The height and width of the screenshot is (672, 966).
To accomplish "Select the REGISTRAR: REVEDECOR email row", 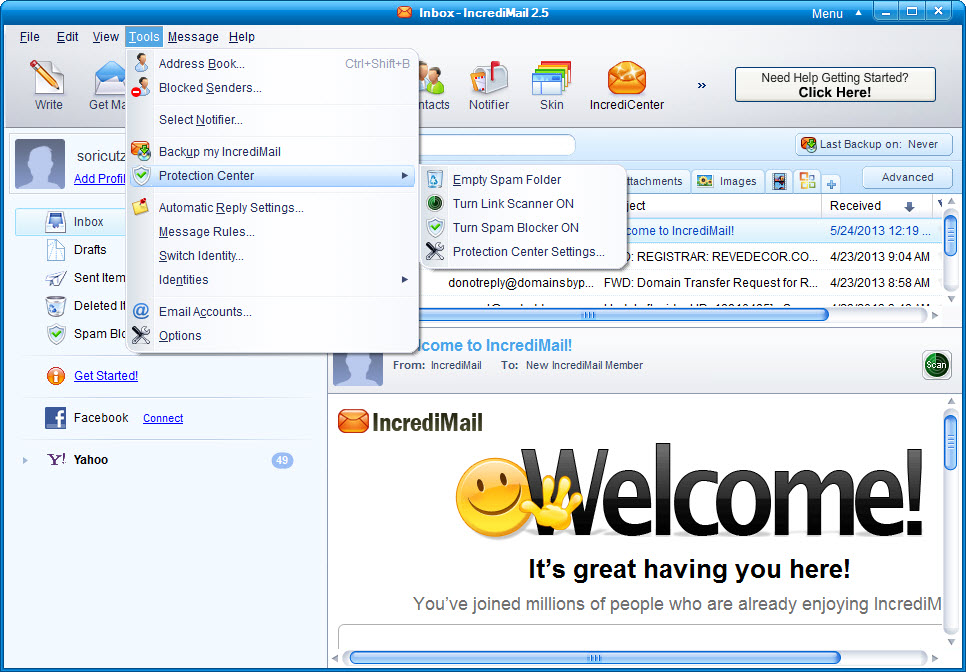I will pyautogui.click(x=784, y=257).
